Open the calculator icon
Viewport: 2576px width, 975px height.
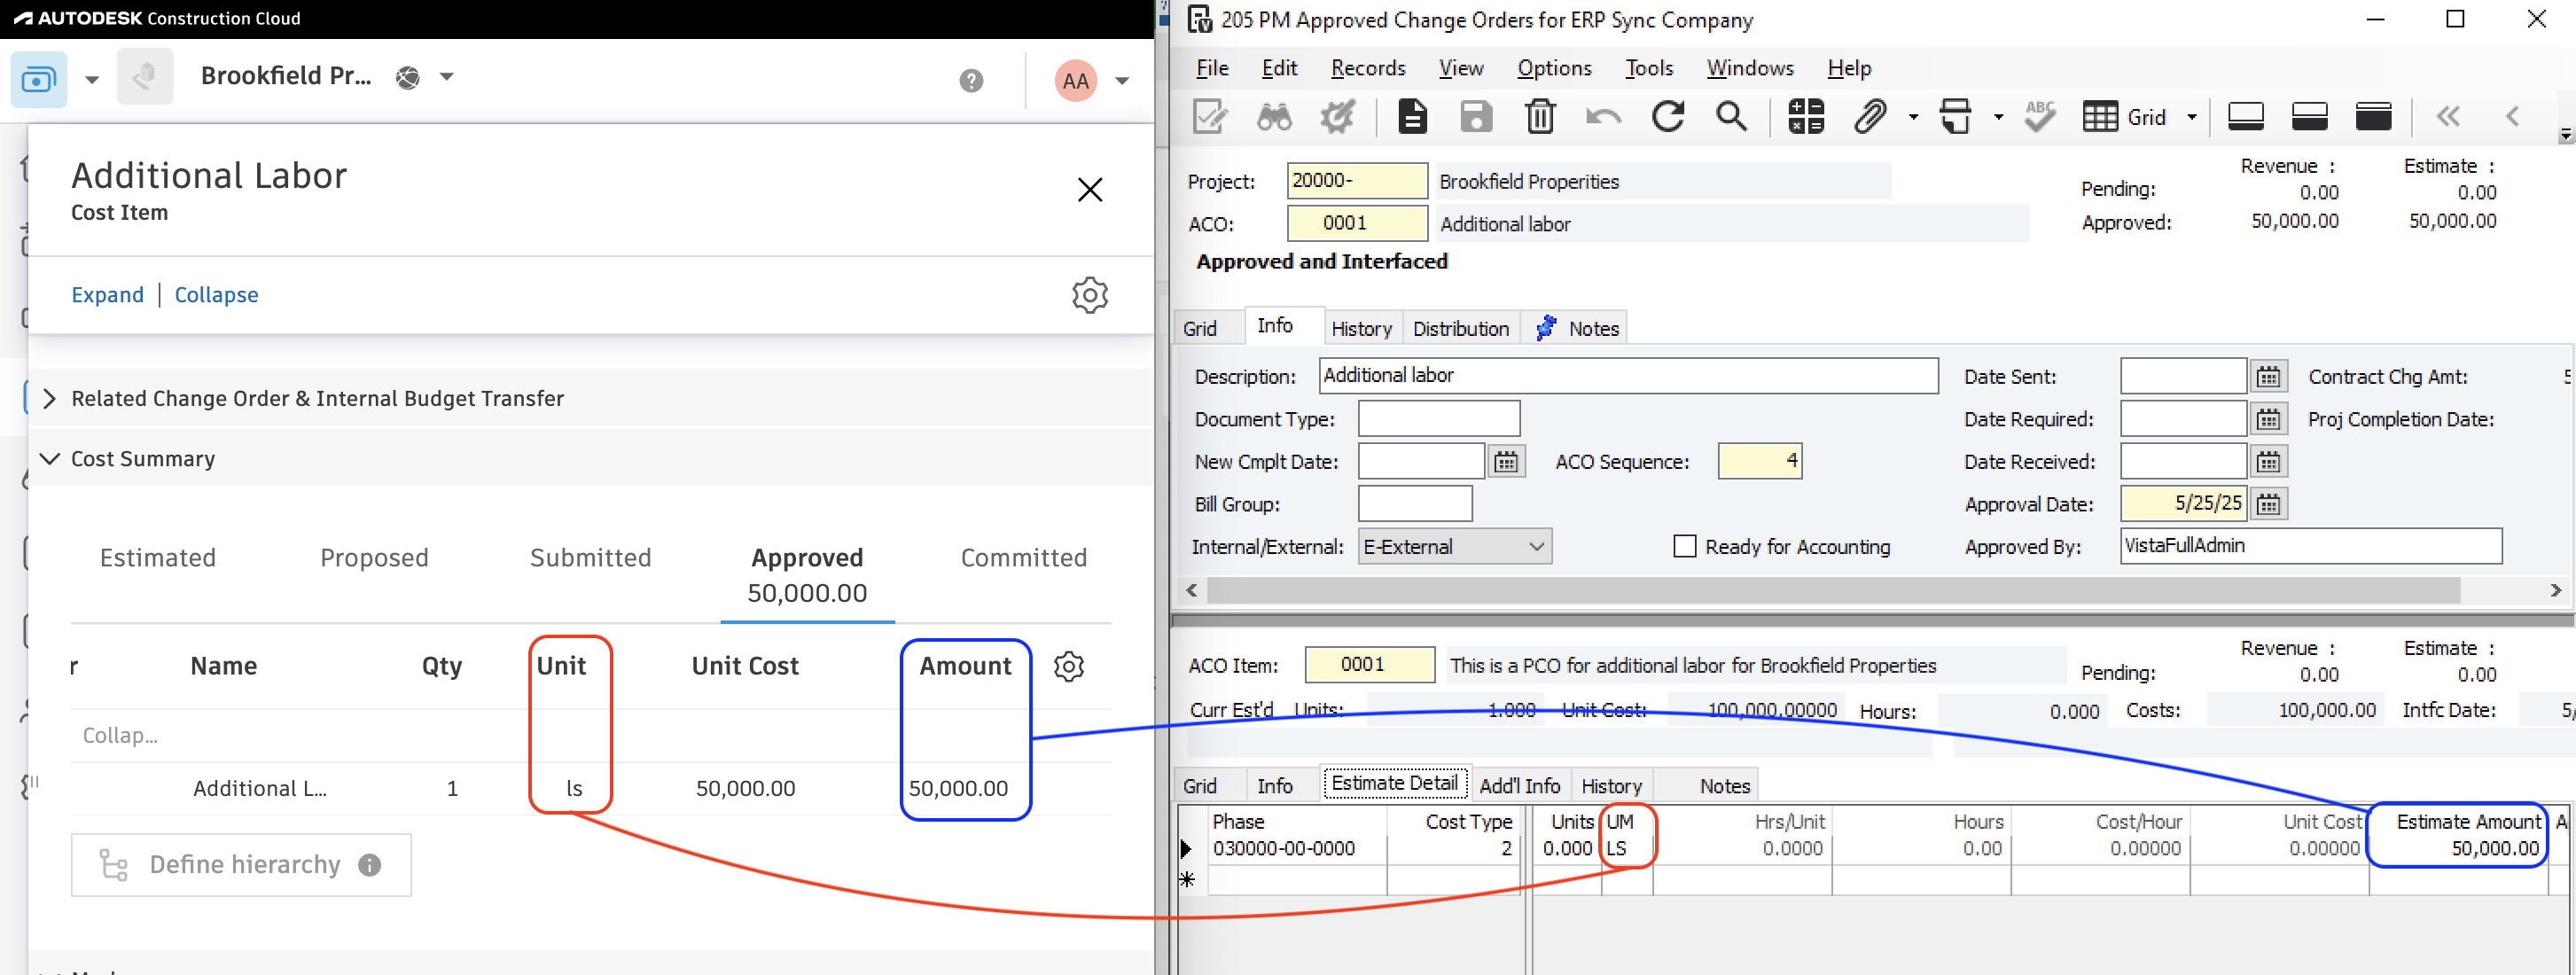coord(1806,117)
